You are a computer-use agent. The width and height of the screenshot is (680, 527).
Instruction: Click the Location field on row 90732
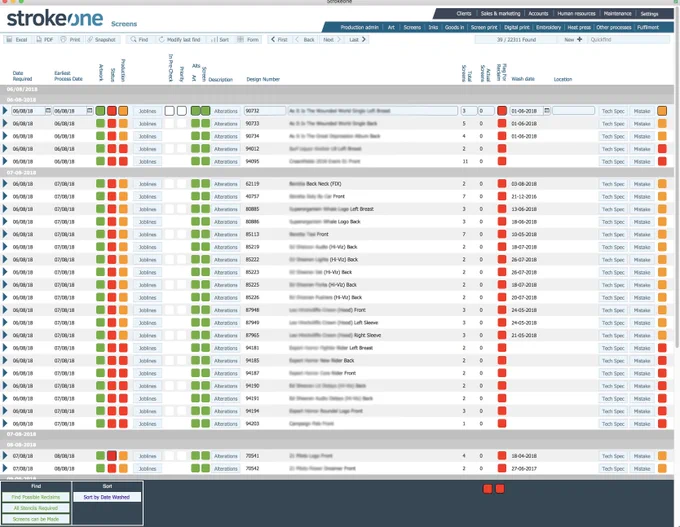click(573, 111)
